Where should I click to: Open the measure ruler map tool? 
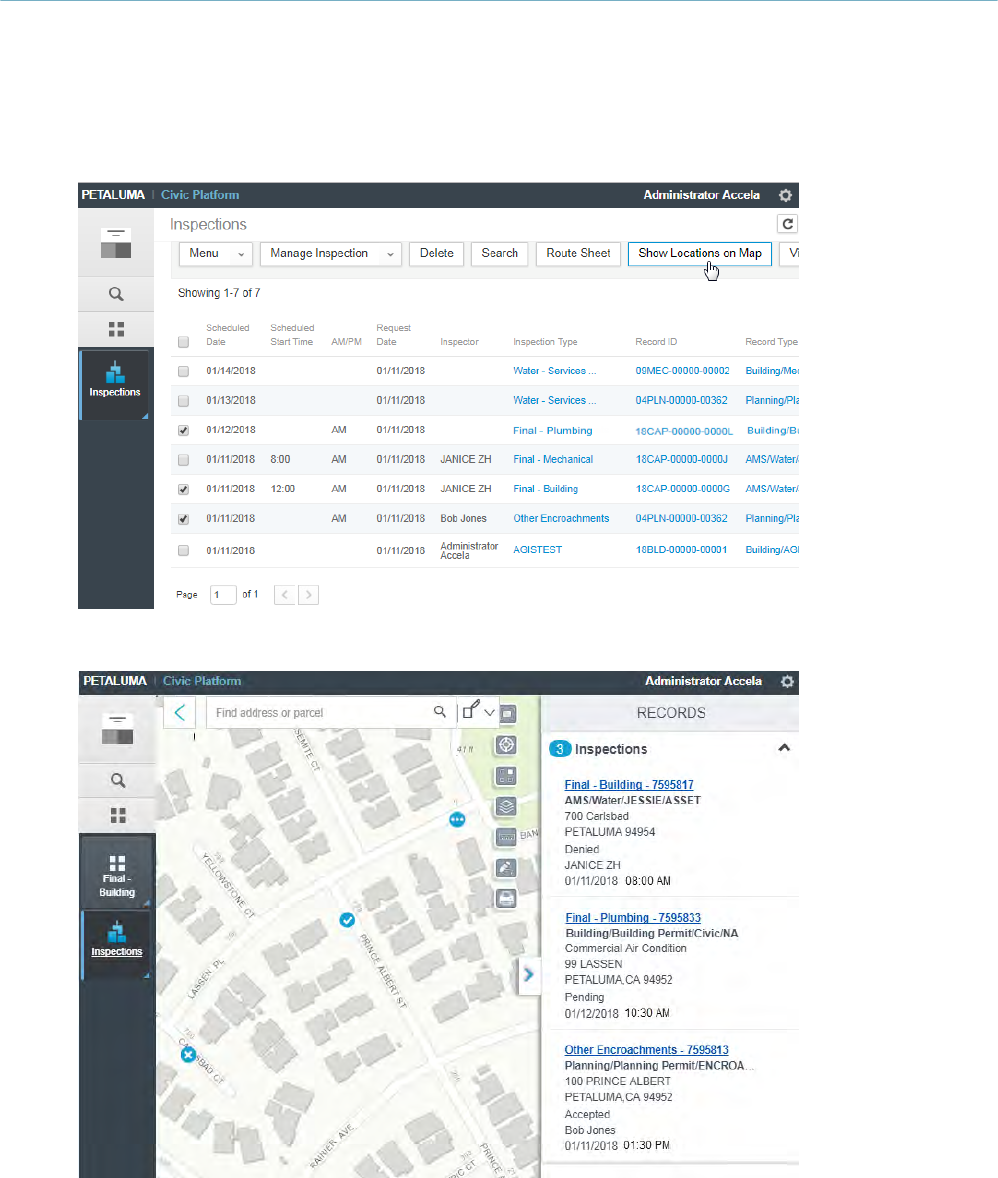(x=507, y=837)
